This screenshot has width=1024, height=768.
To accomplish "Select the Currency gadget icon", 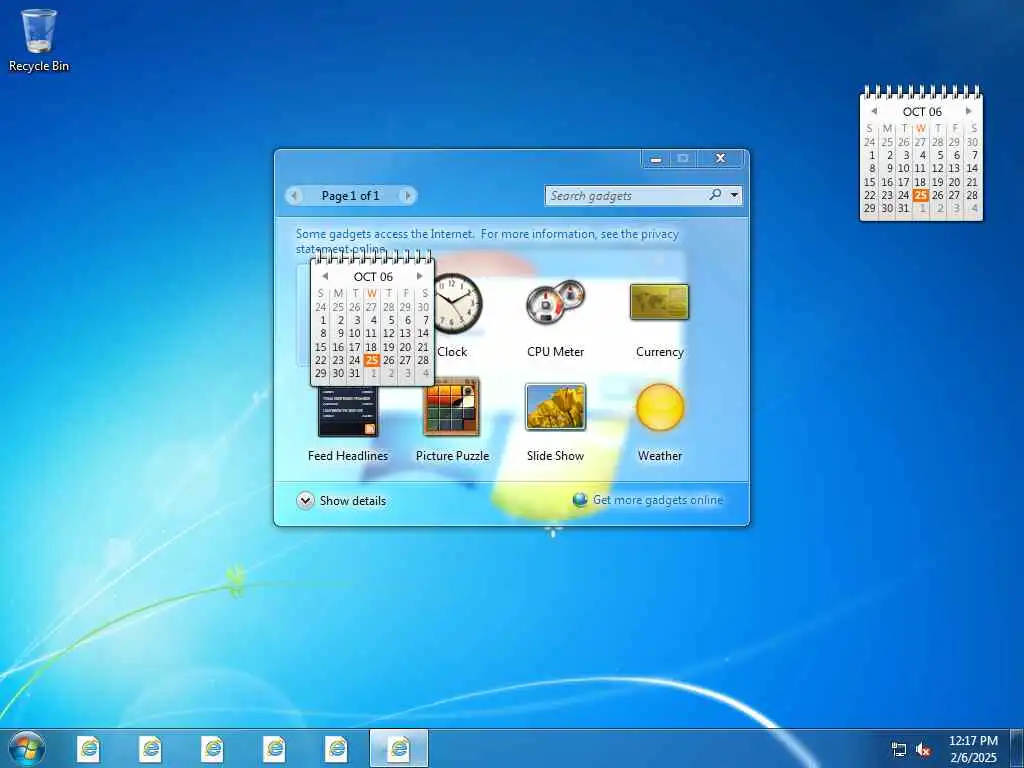I will pyautogui.click(x=660, y=302).
